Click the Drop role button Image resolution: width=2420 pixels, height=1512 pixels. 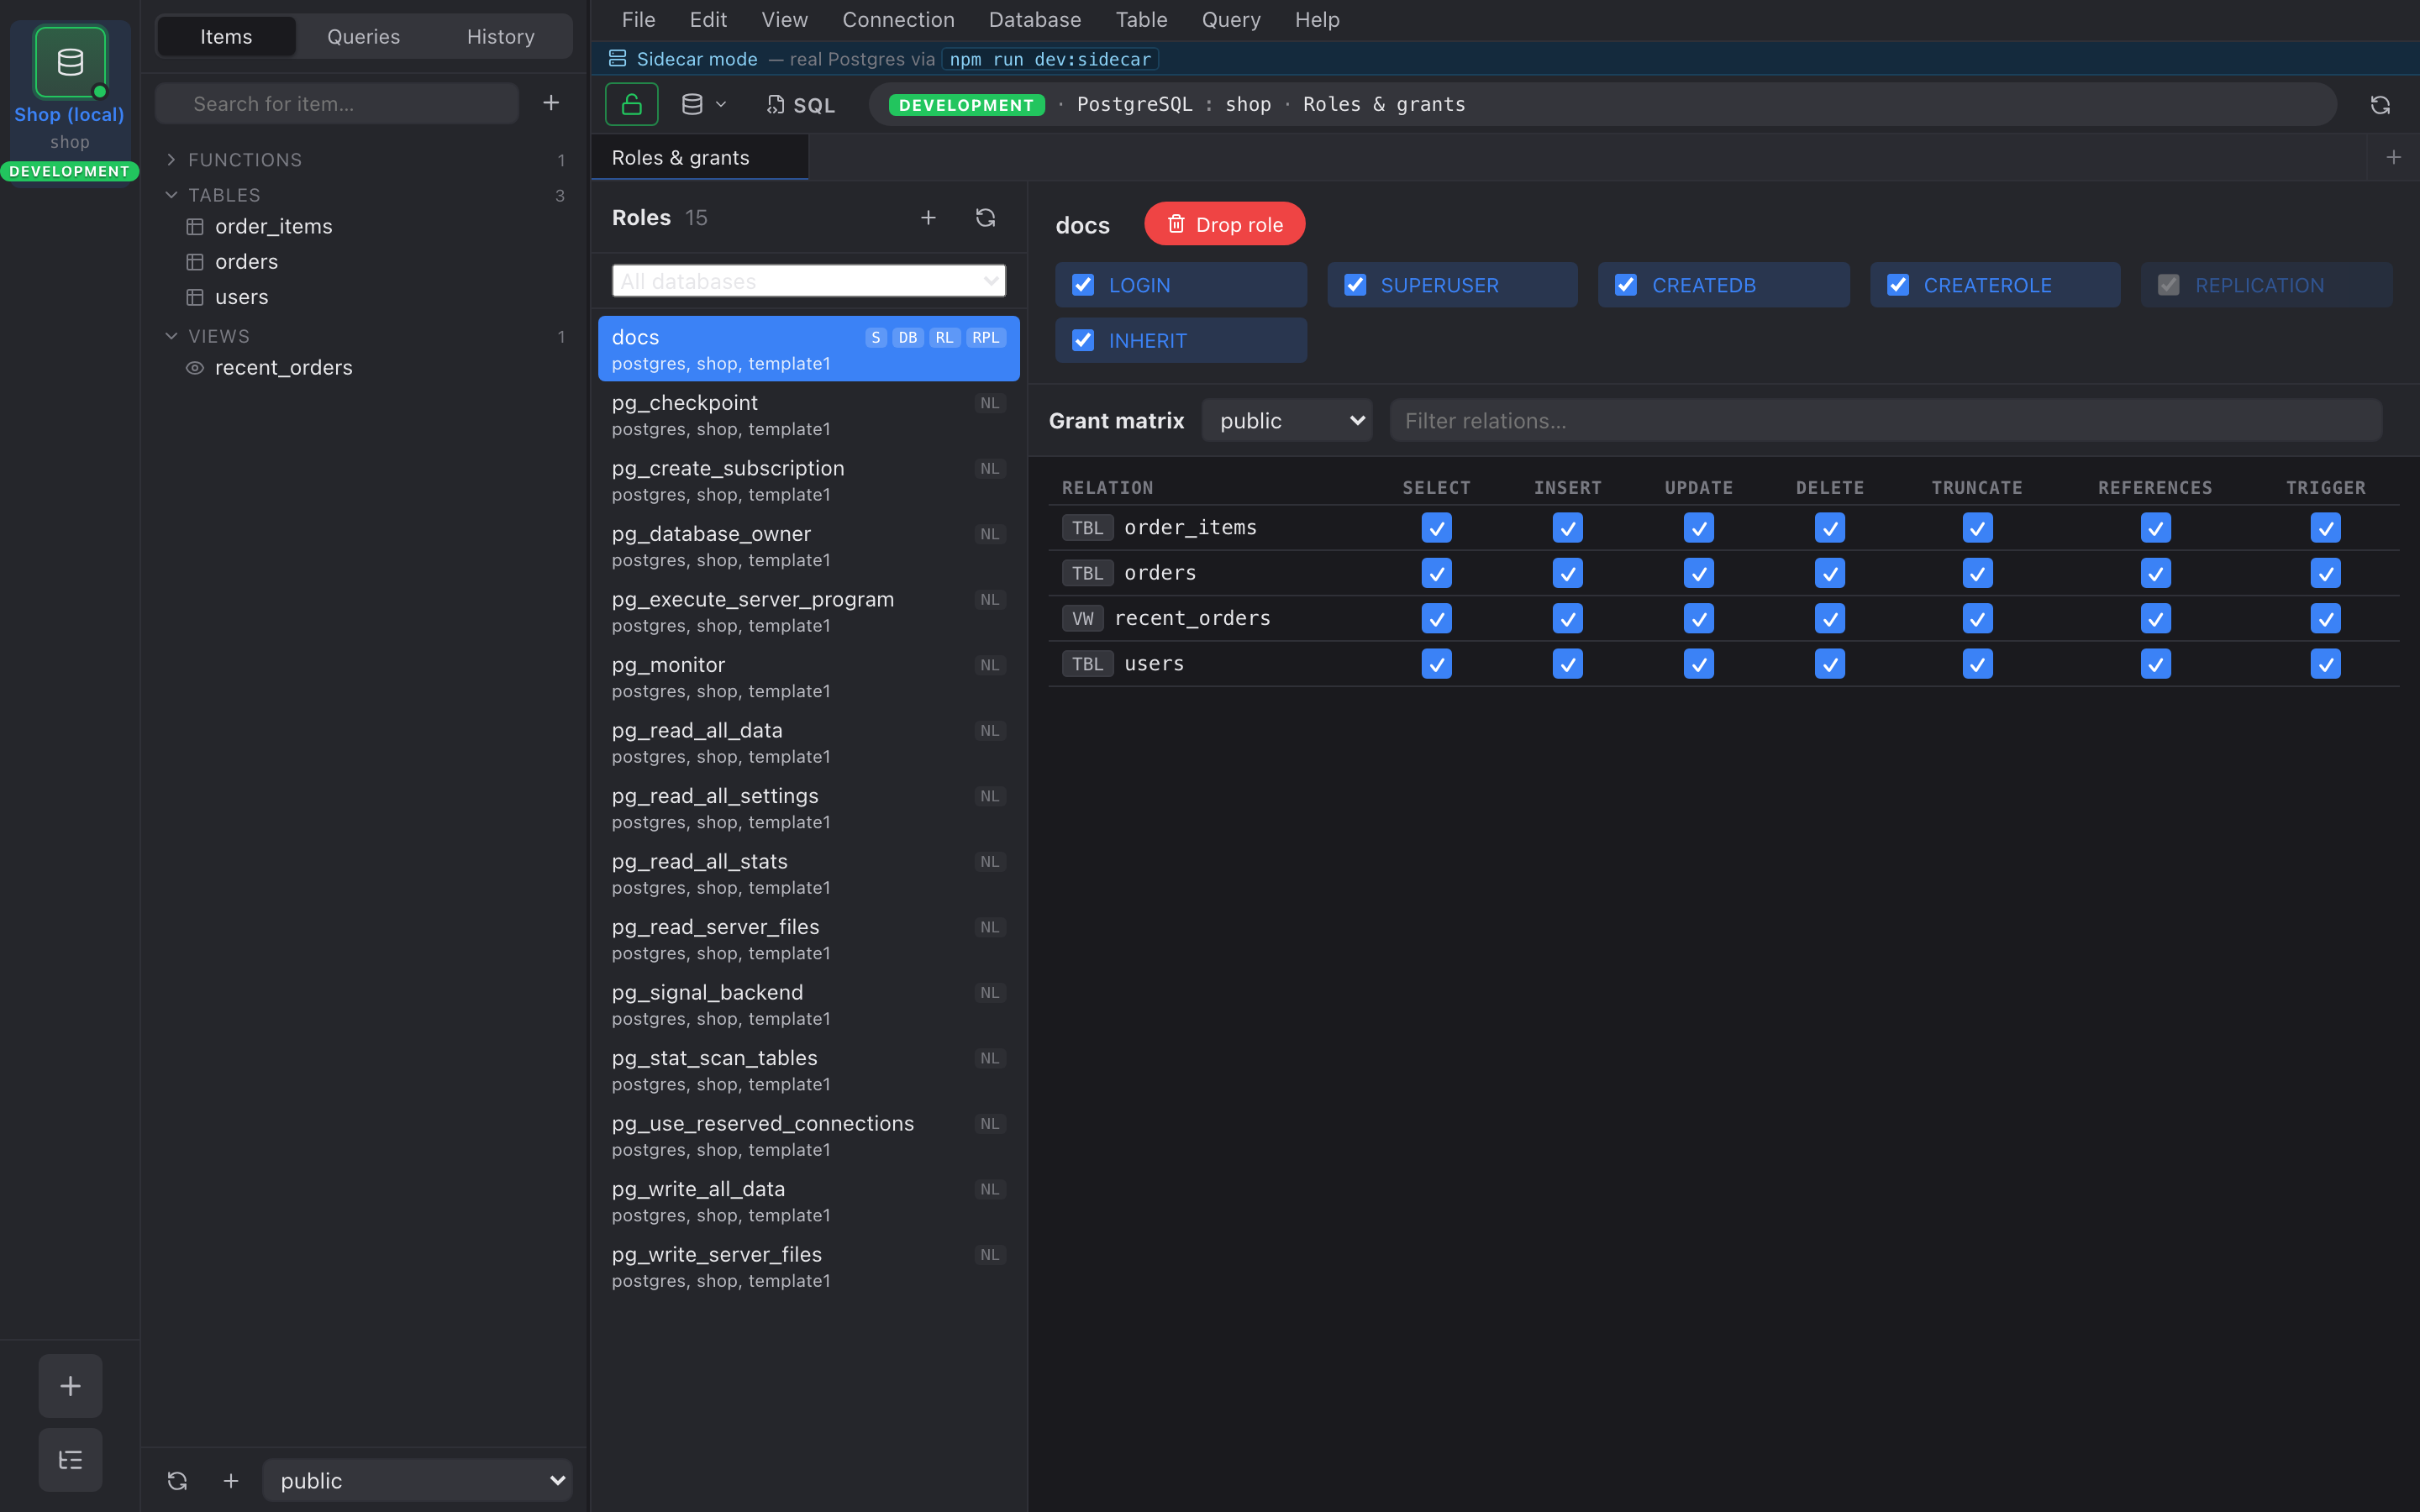point(1224,224)
